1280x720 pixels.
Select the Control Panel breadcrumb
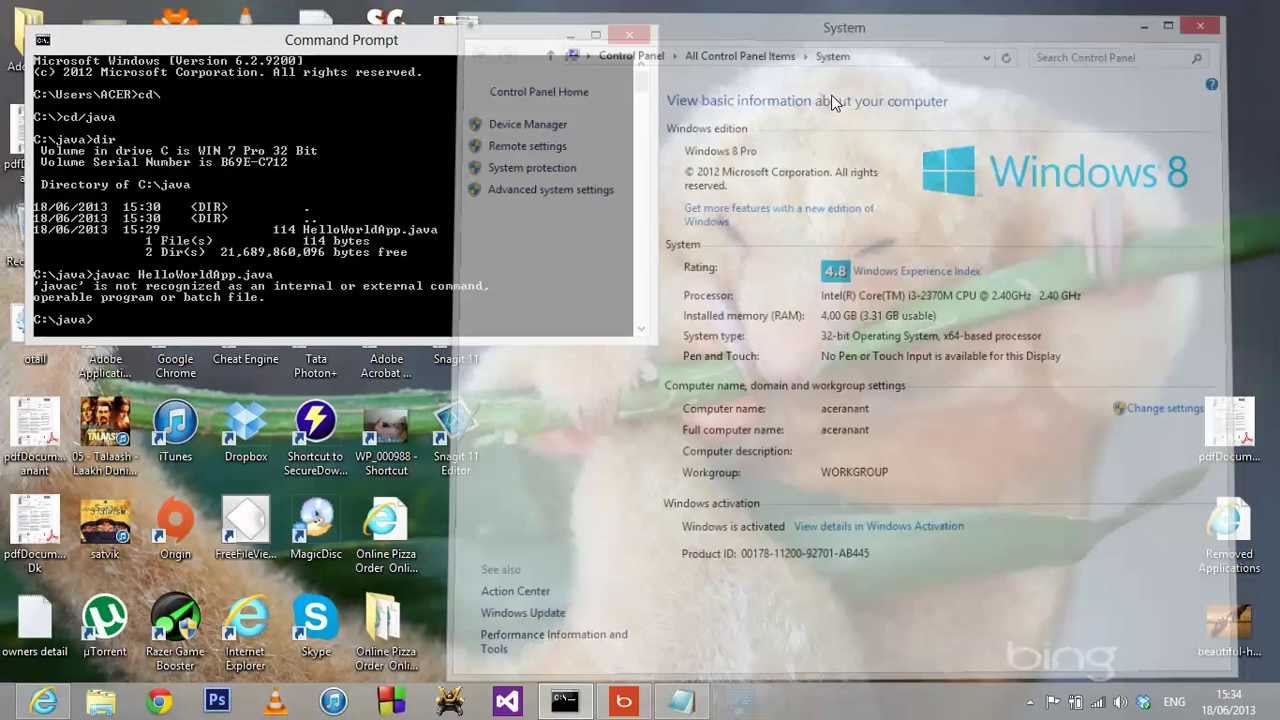tap(631, 57)
